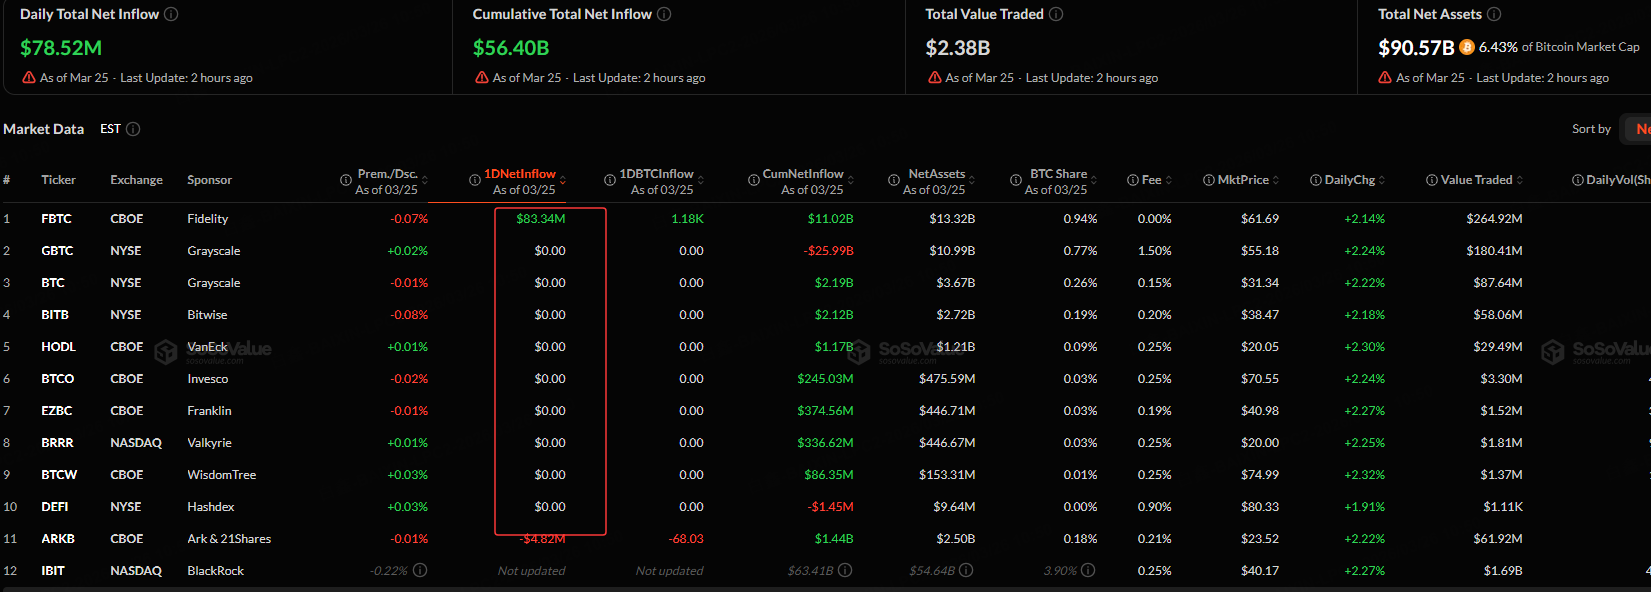Open ARKB ticker link
The height and width of the screenshot is (592, 1651).
point(58,538)
